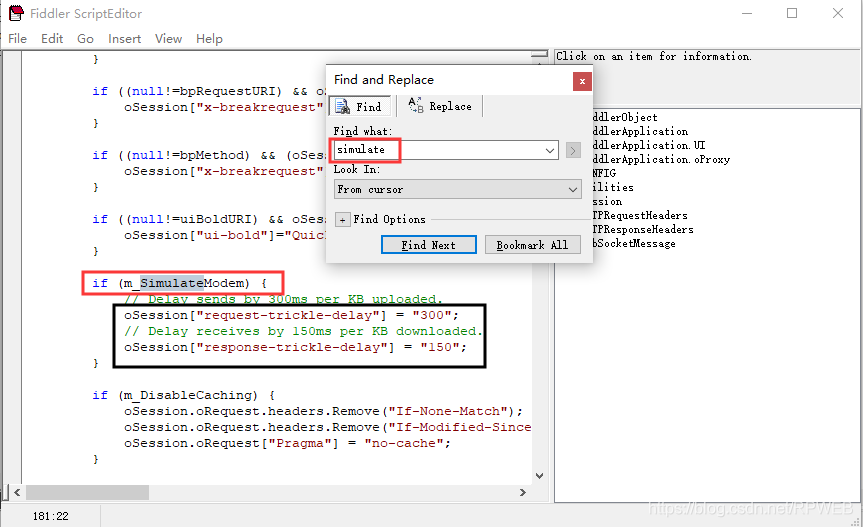Viewport: 863px width, 527px height.
Task: Click the 'Click on an item for information' text
Action: pyautogui.click(x=653, y=56)
